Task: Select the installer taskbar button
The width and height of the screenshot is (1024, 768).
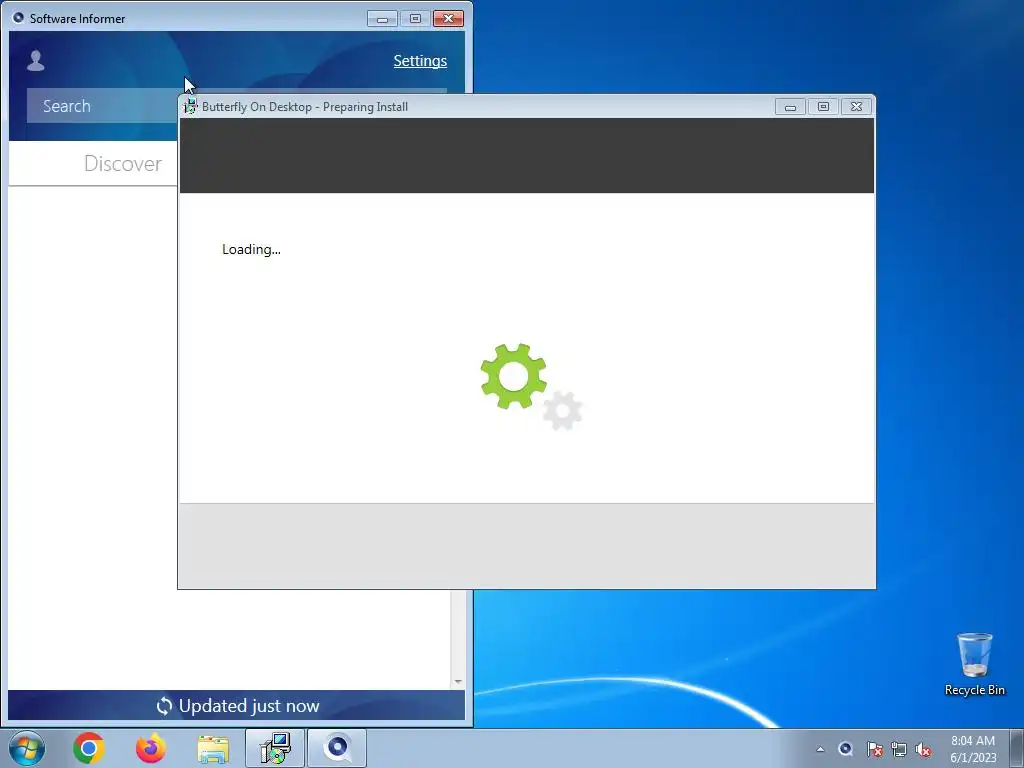Action: coord(275,748)
